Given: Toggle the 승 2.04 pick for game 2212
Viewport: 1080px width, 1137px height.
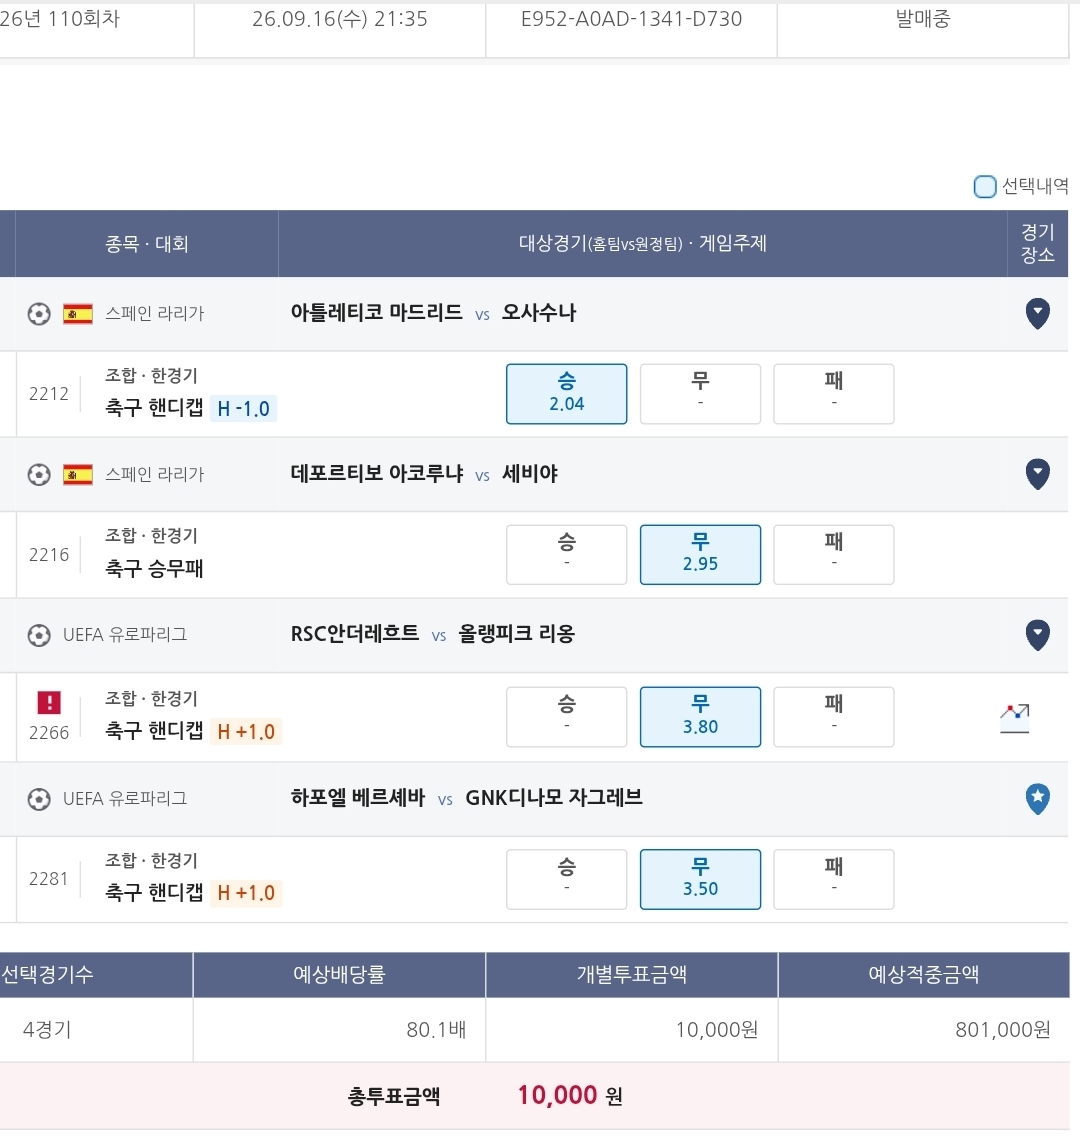Looking at the screenshot, I should [x=566, y=394].
